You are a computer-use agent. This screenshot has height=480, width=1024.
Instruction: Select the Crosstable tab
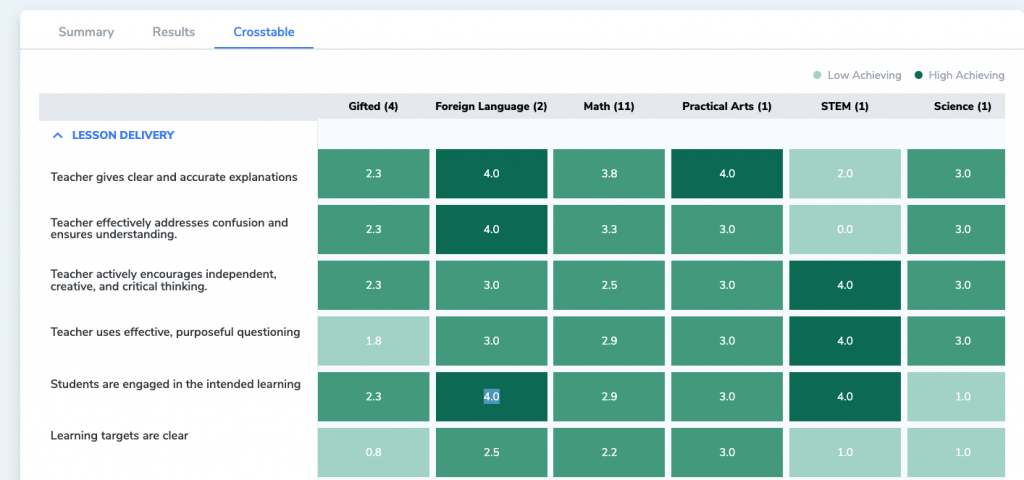click(264, 32)
